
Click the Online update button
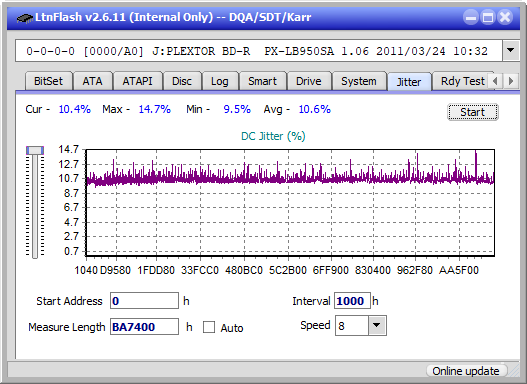coord(465,371)
